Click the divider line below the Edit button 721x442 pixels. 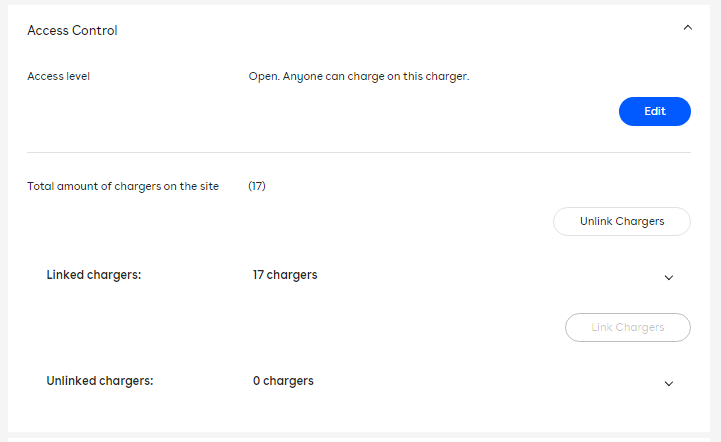point(358,152)
